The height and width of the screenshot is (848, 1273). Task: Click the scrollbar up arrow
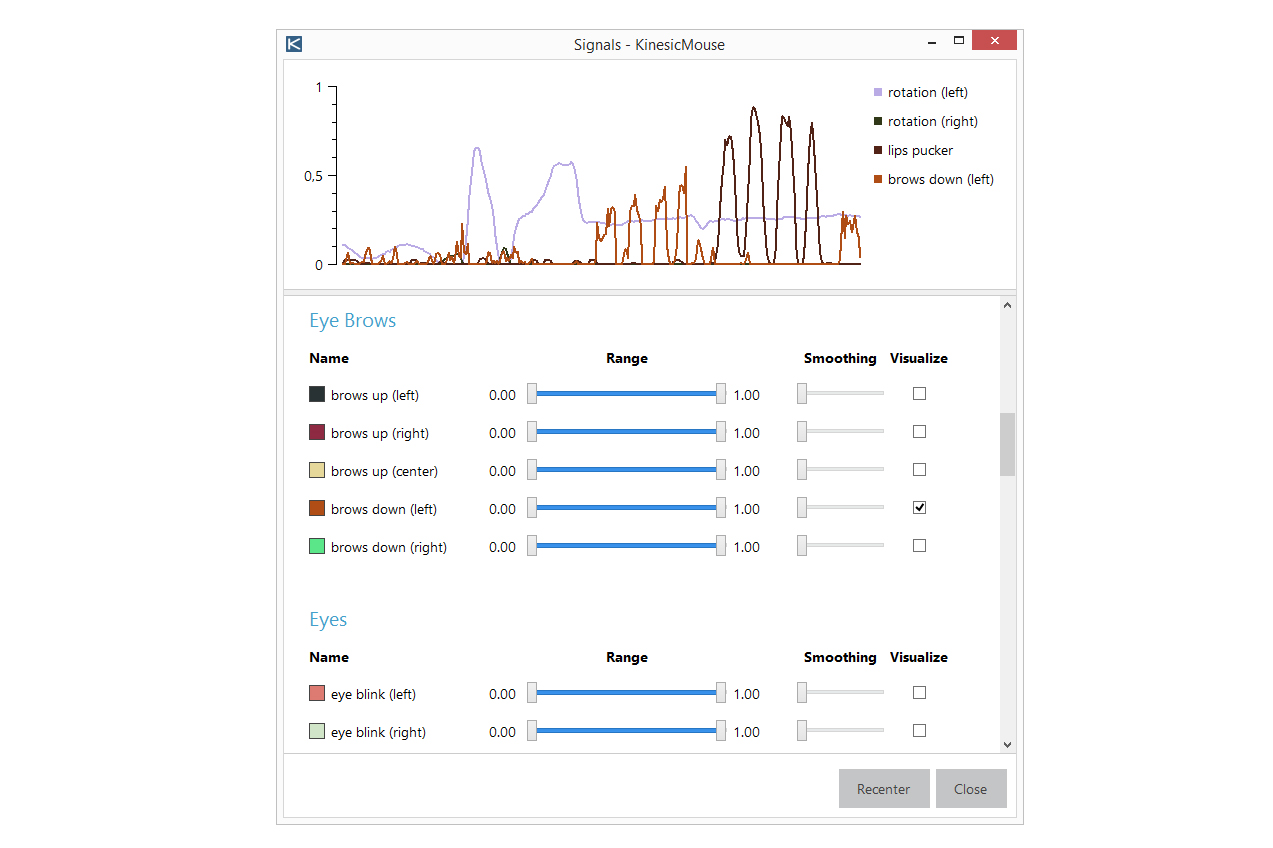click(x=1007, y=303)
